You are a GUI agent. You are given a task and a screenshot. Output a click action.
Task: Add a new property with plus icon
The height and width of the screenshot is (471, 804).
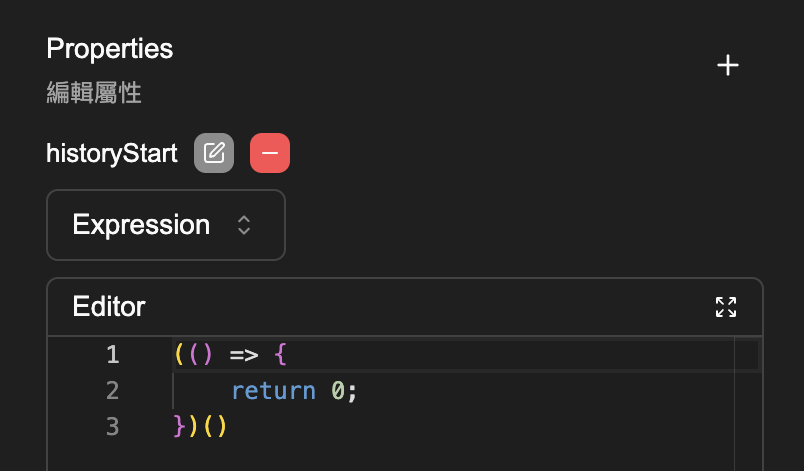pos(728,66)
